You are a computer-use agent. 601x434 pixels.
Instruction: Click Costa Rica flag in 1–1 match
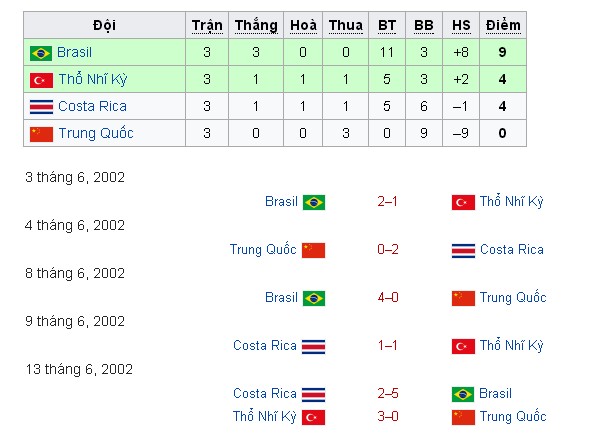click(313, 347)
